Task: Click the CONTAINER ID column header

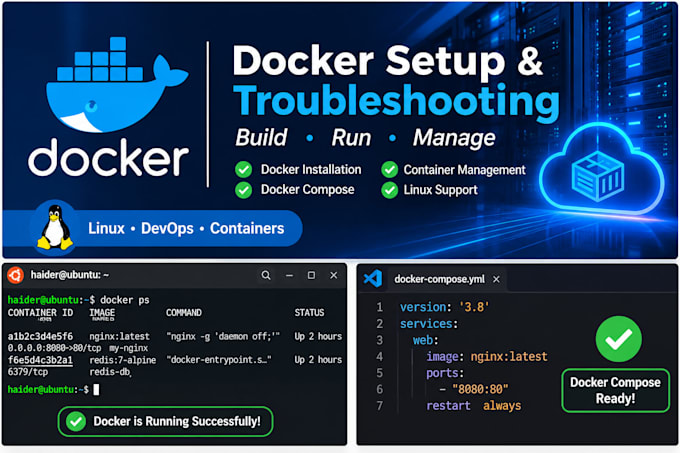Action: point(40,313)
